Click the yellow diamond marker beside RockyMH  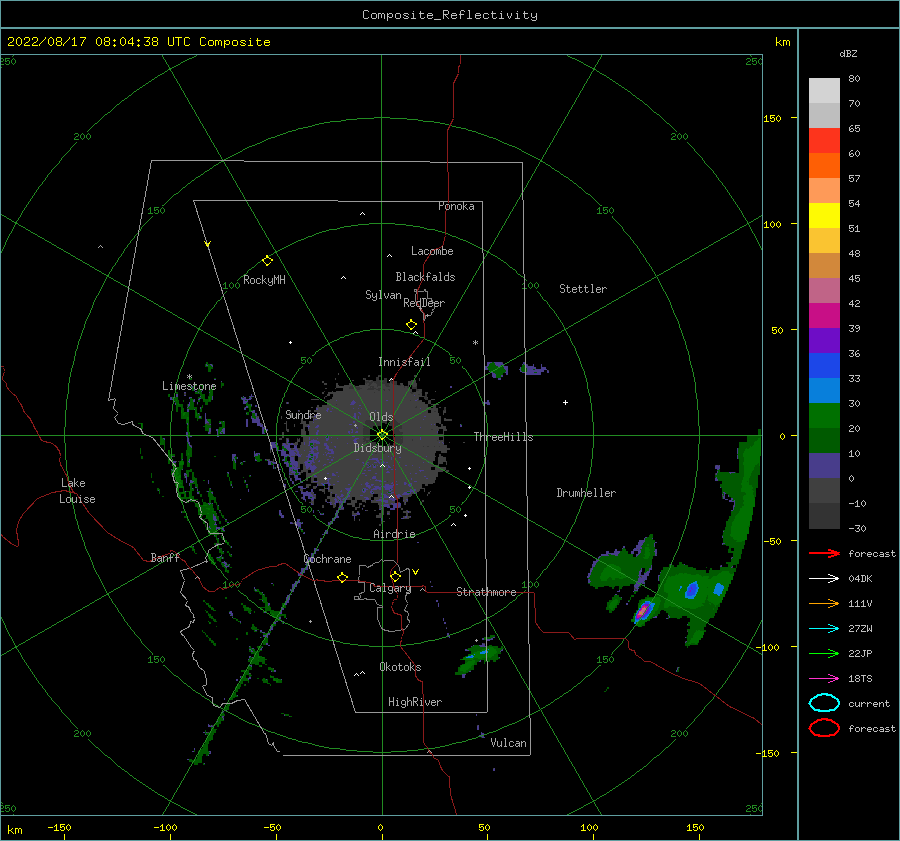point(267,261)
